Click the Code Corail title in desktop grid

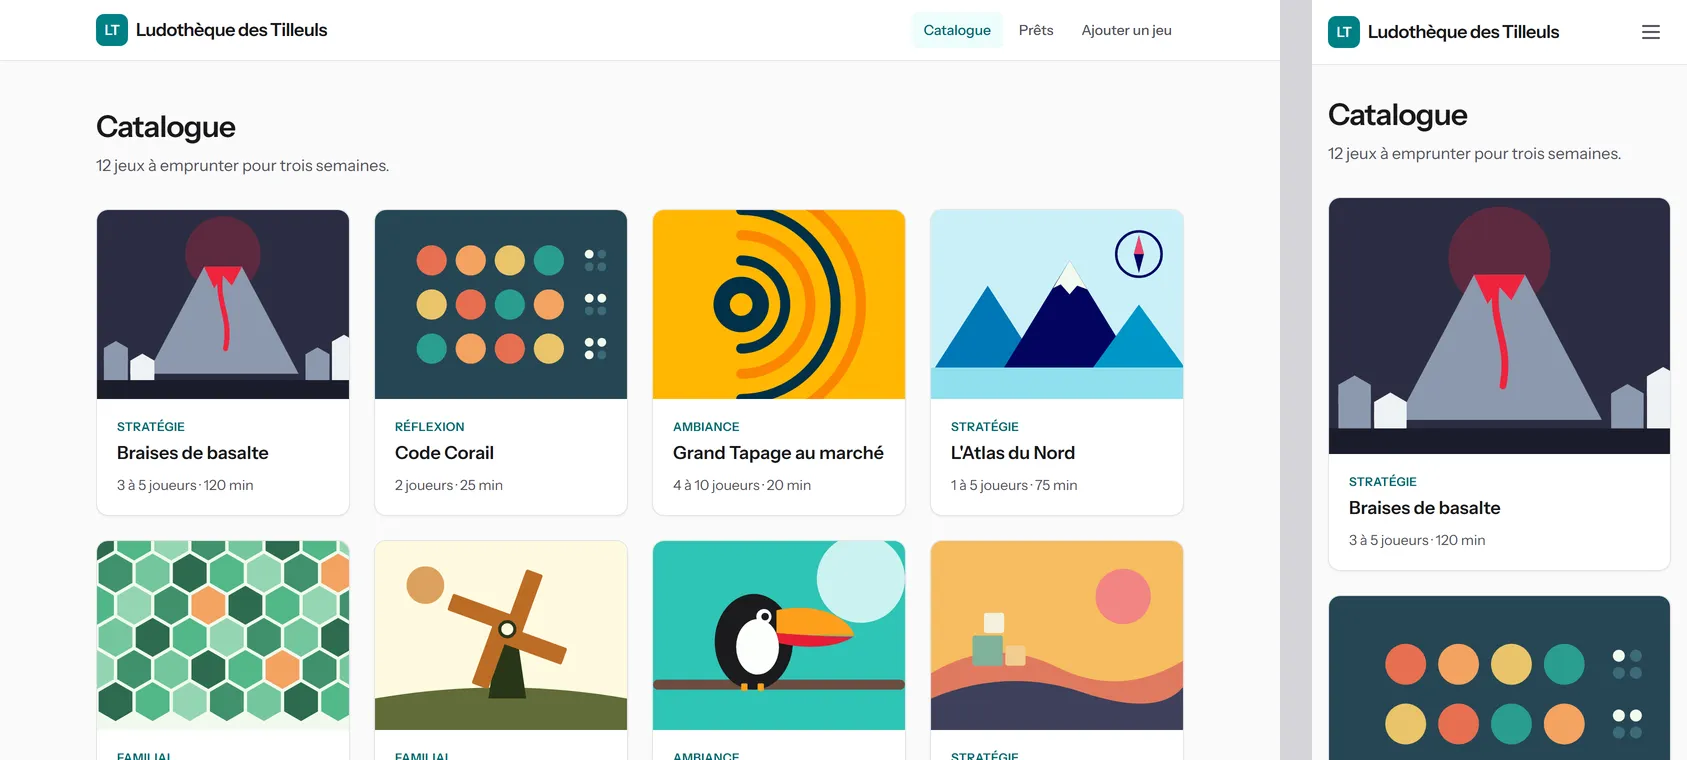pos(444,453)
